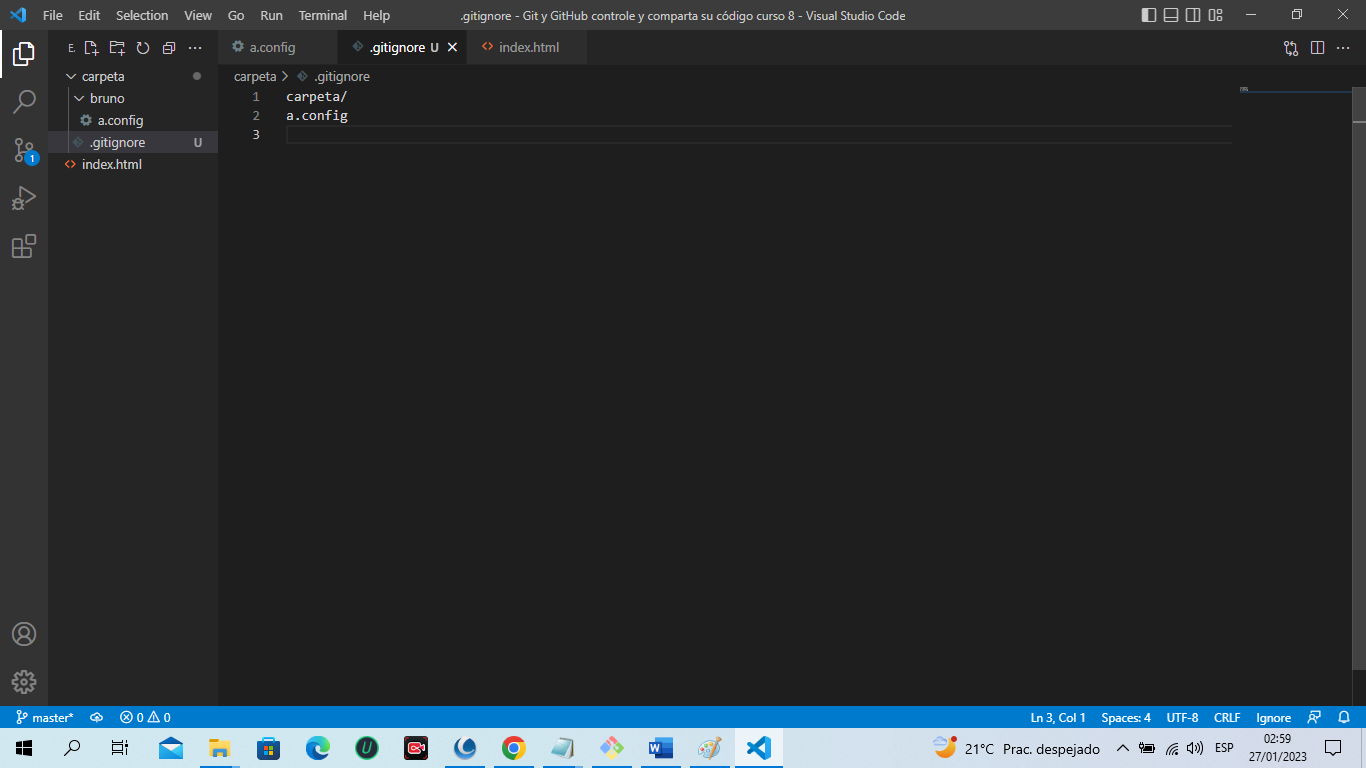1366x768 pixels.
Task: Open the Notifications bell
Action: (x=1344, y=718)
